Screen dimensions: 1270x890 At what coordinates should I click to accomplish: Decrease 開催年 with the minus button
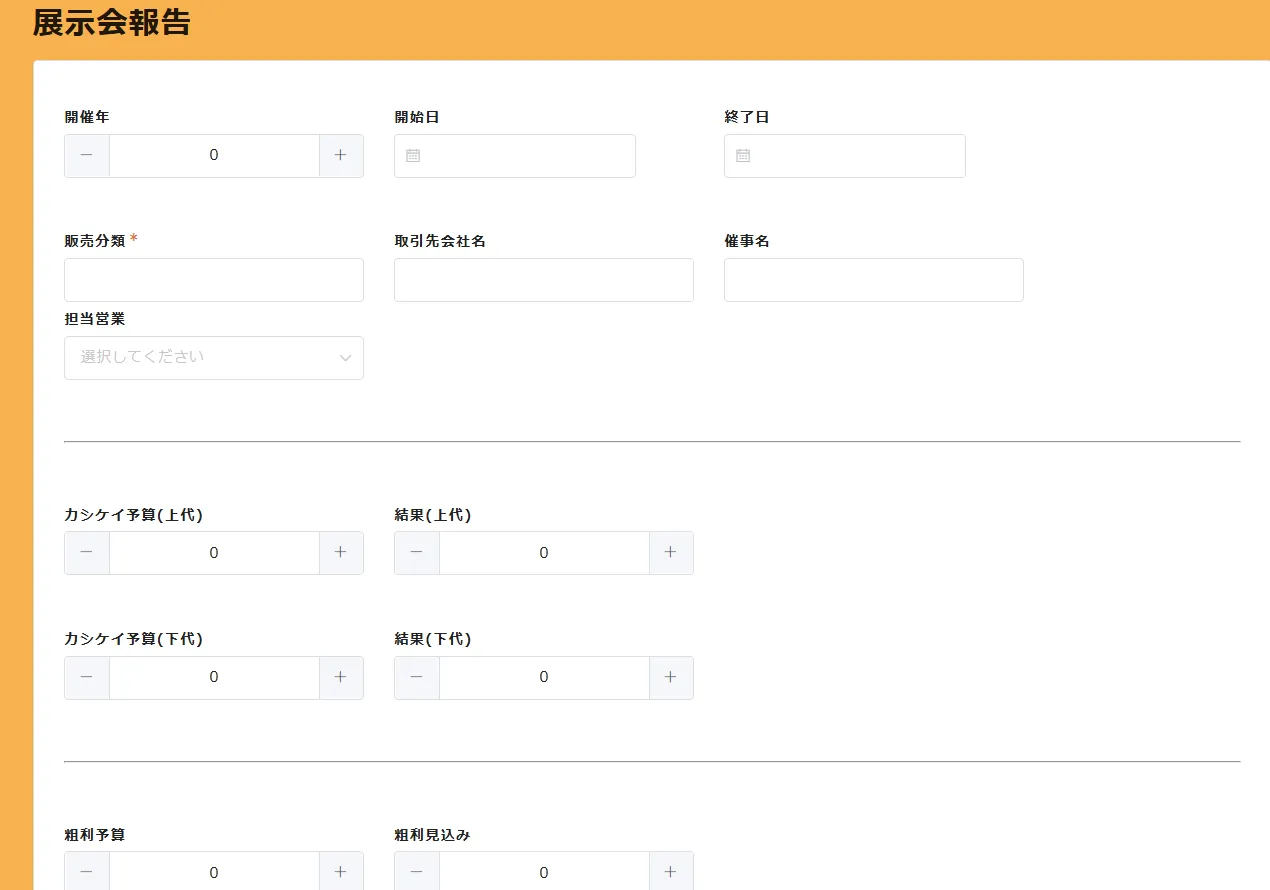tap(87, 156)
